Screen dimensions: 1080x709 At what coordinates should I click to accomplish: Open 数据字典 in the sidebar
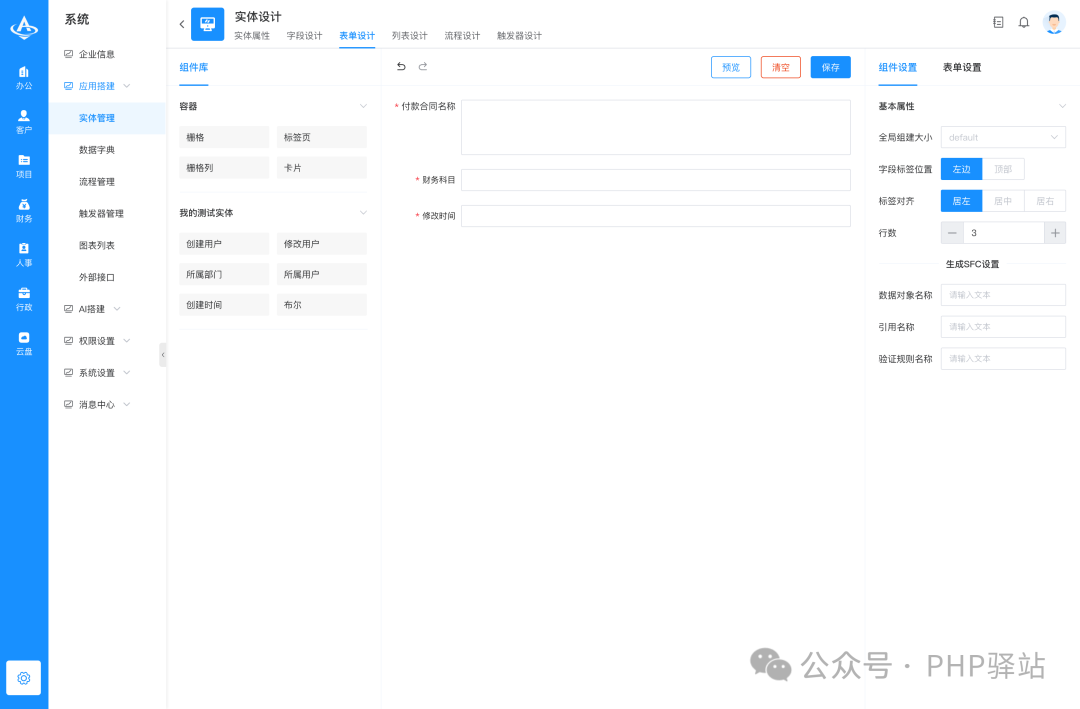click(96, 150)
